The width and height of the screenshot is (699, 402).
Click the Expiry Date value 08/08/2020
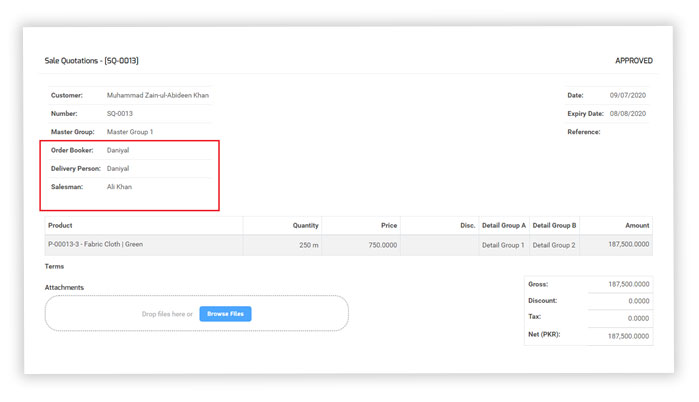coord(628,114)
